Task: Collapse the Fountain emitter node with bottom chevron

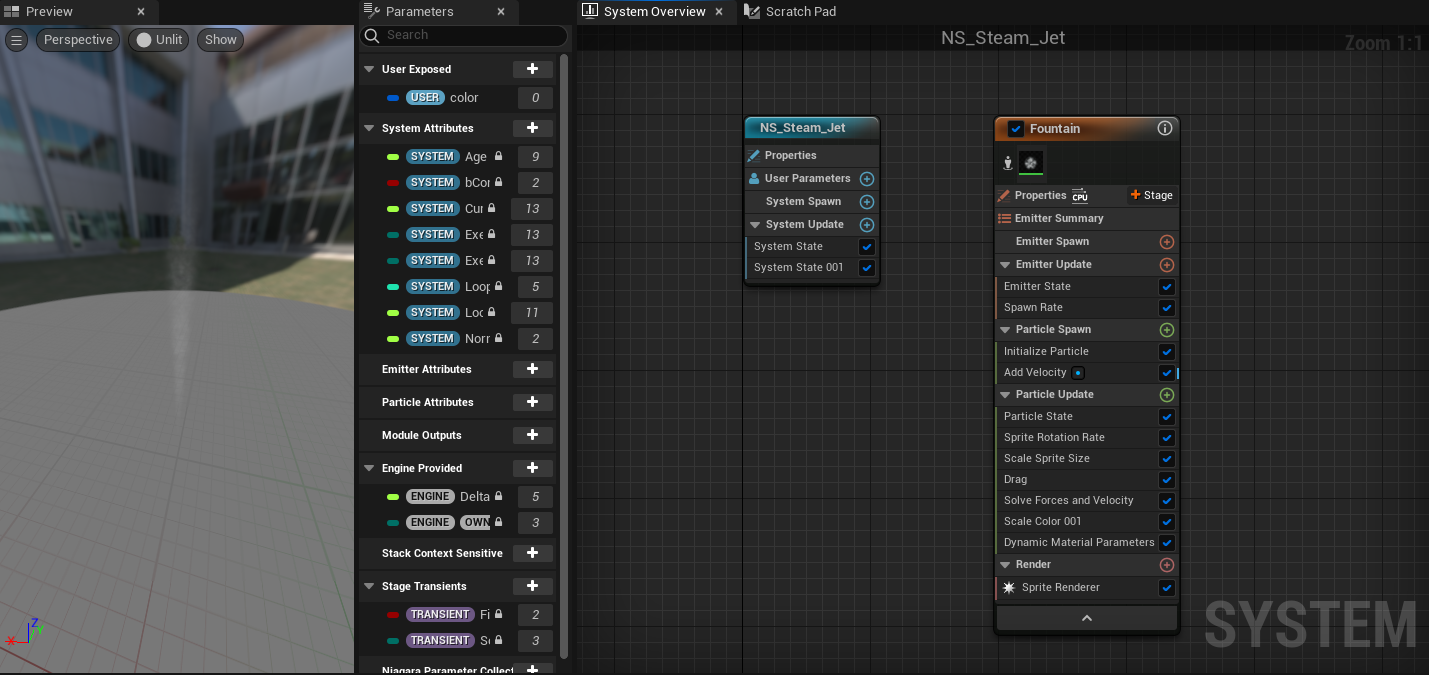Action: (1087, 618)
